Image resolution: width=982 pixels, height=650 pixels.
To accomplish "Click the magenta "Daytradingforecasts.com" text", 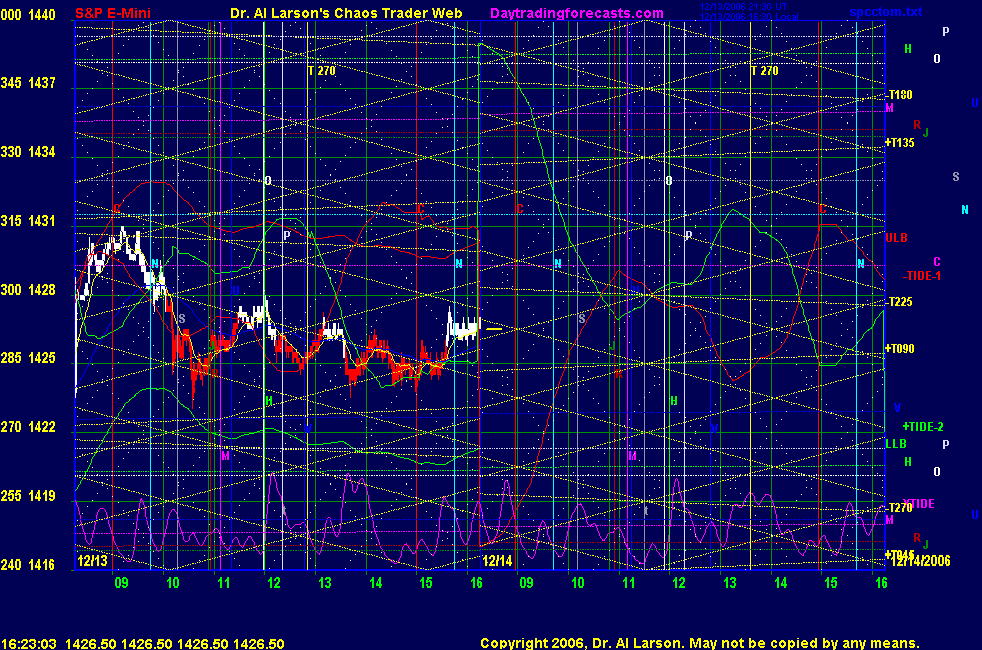I will tap(577, 13).
